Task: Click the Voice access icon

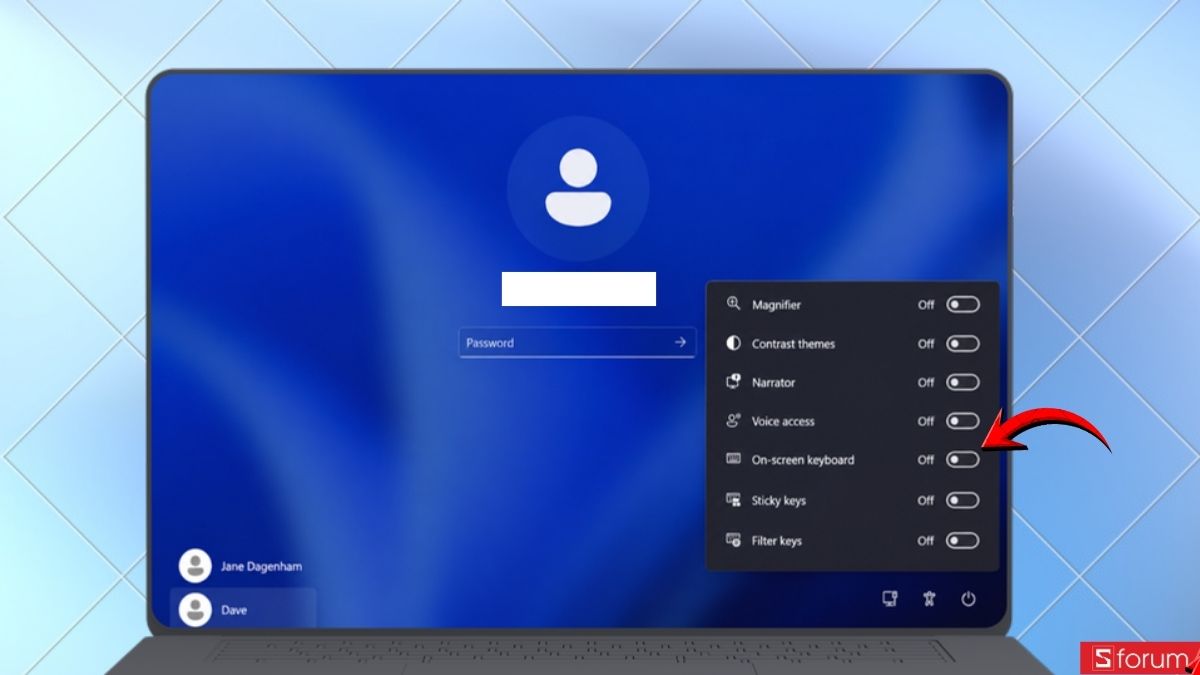Action: coord(733,421)
